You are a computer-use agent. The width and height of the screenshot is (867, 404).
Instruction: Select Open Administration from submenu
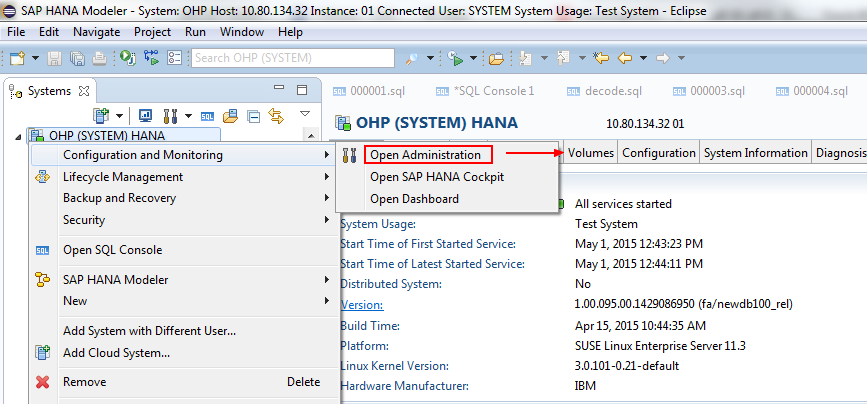(426, 155)
